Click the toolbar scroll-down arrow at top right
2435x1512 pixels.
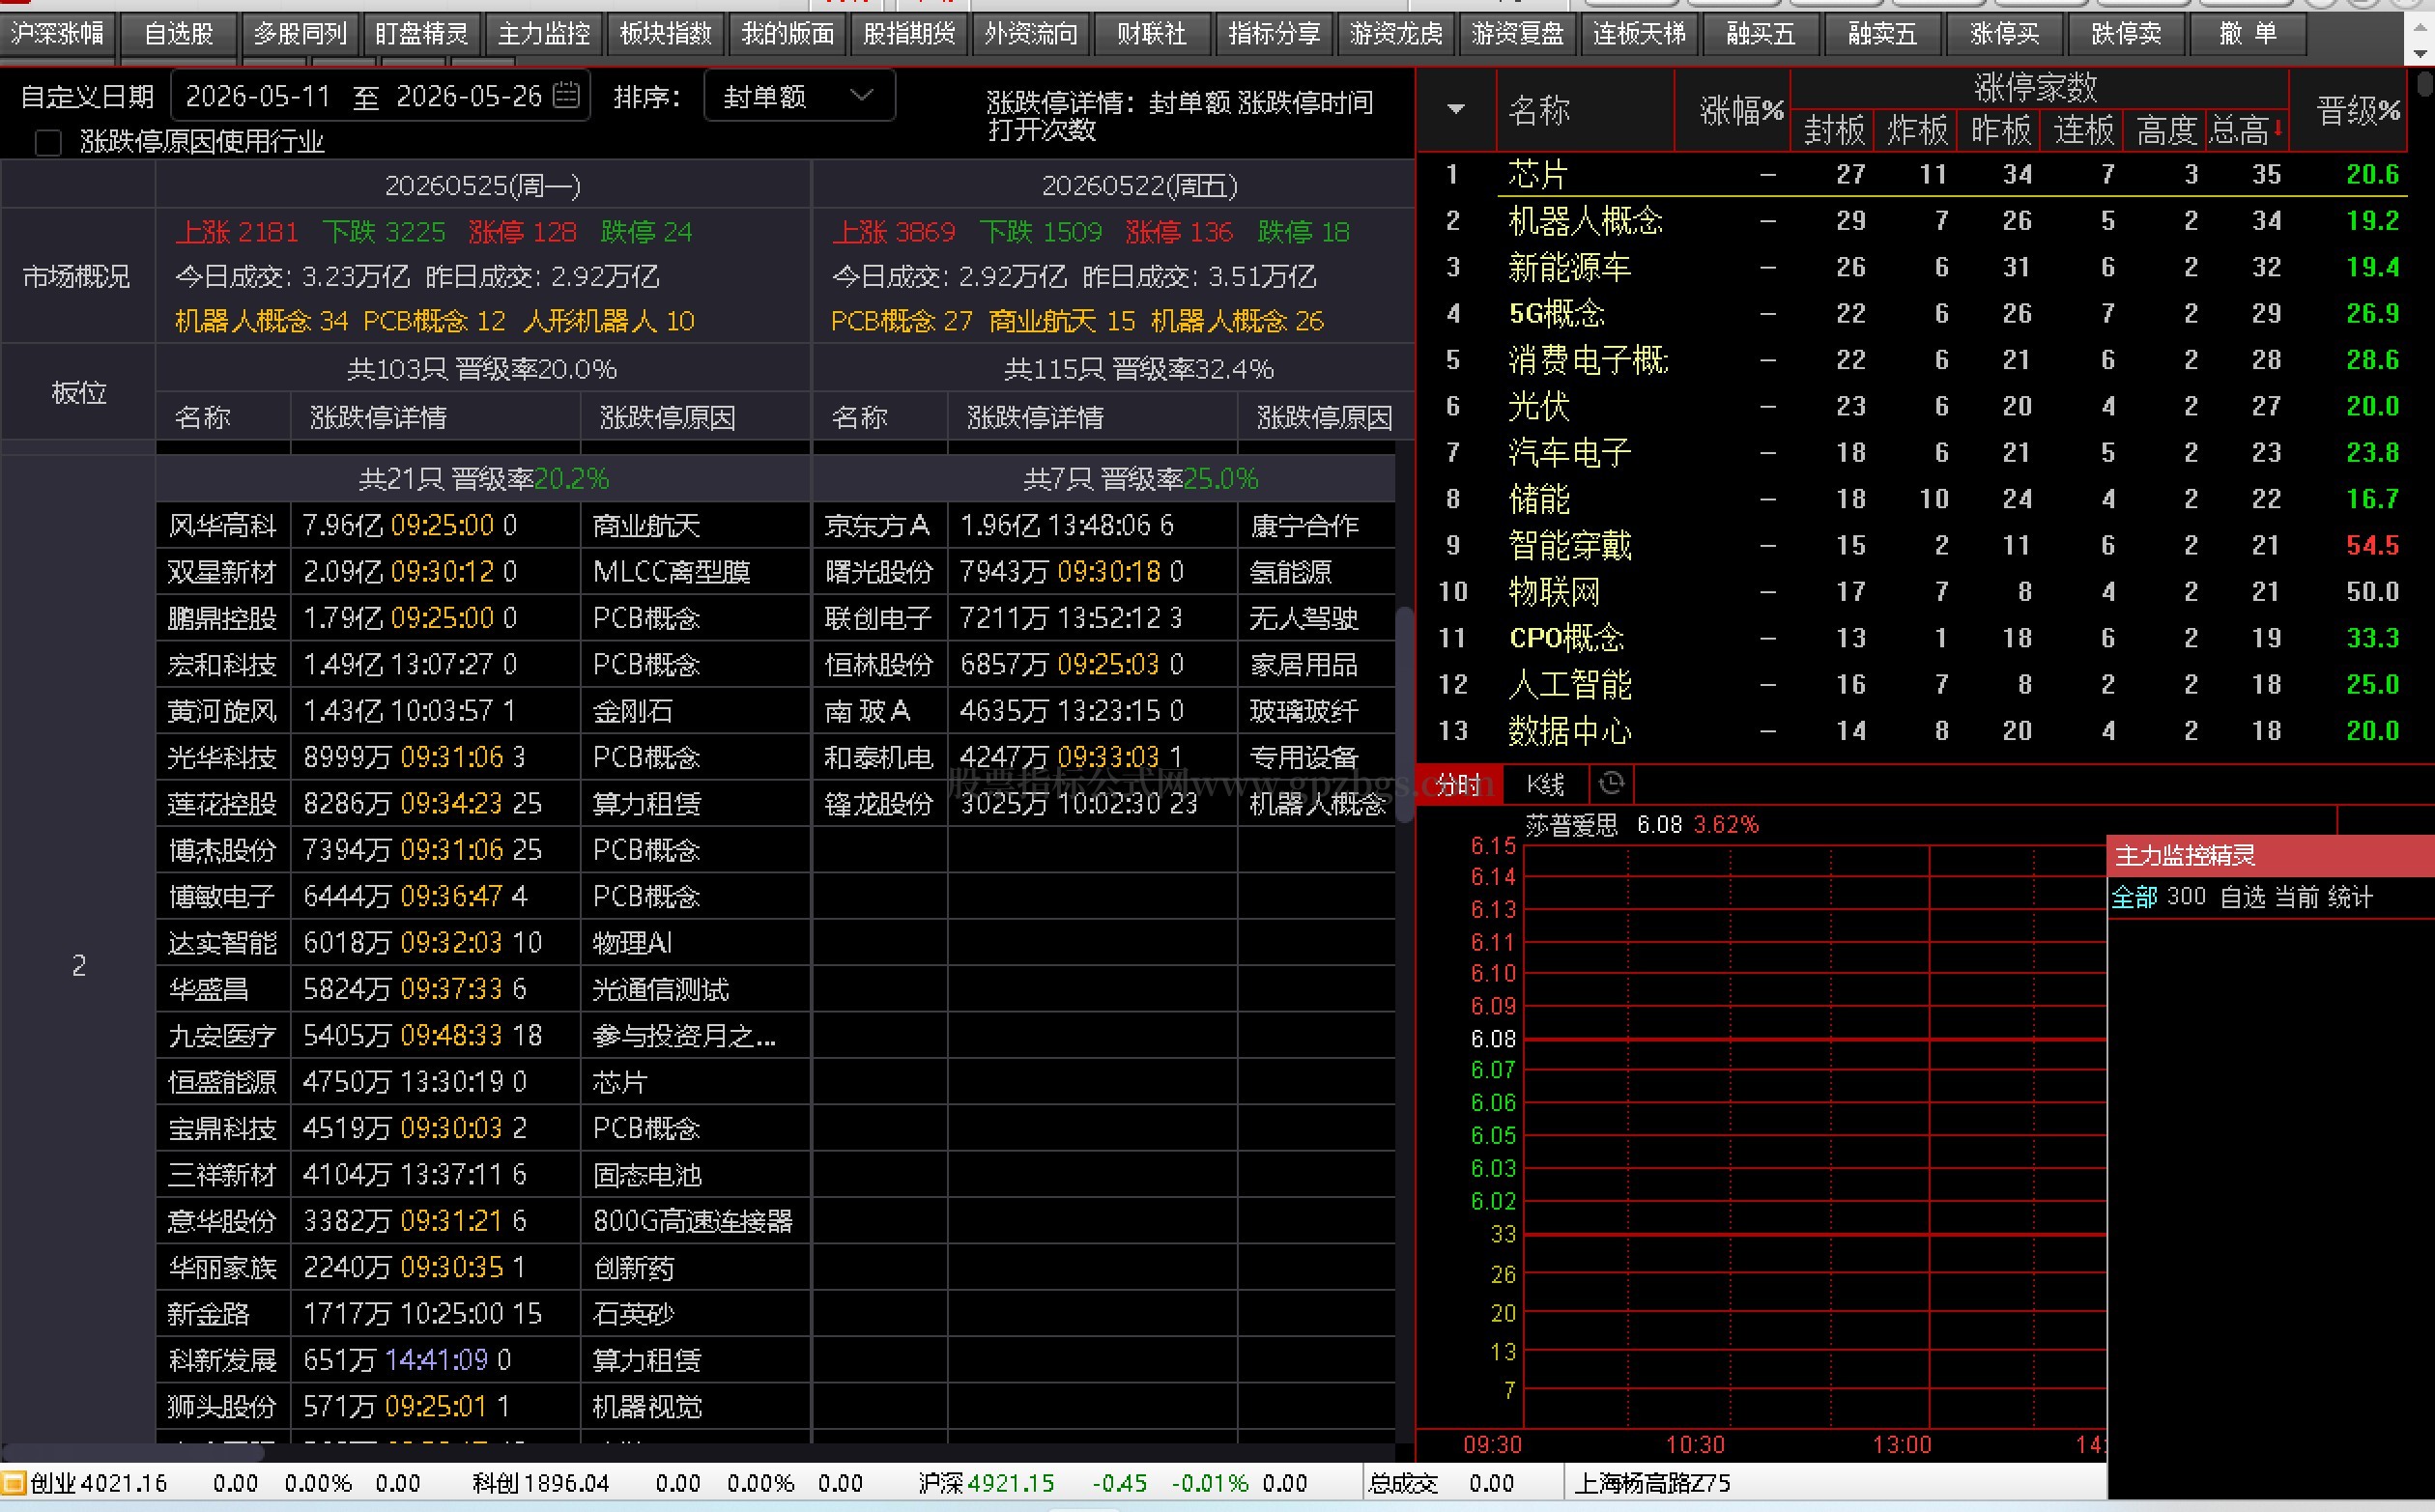2420,54
